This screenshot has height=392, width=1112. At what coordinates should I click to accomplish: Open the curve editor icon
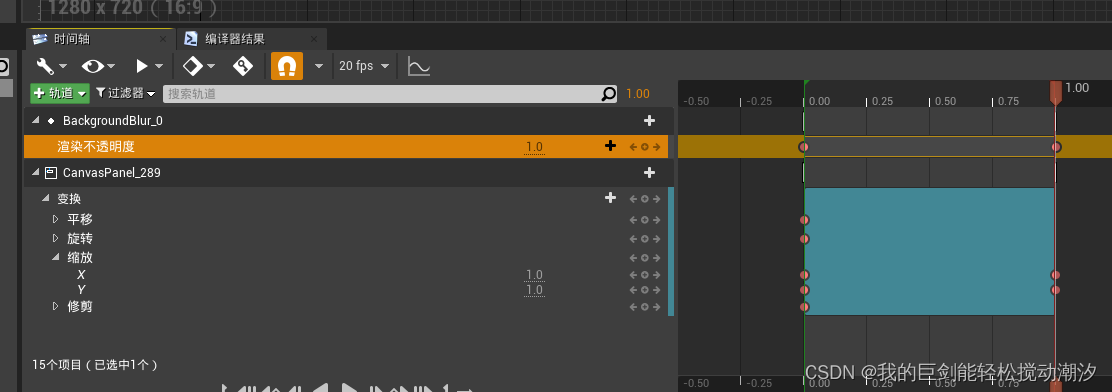coord(418,66)
